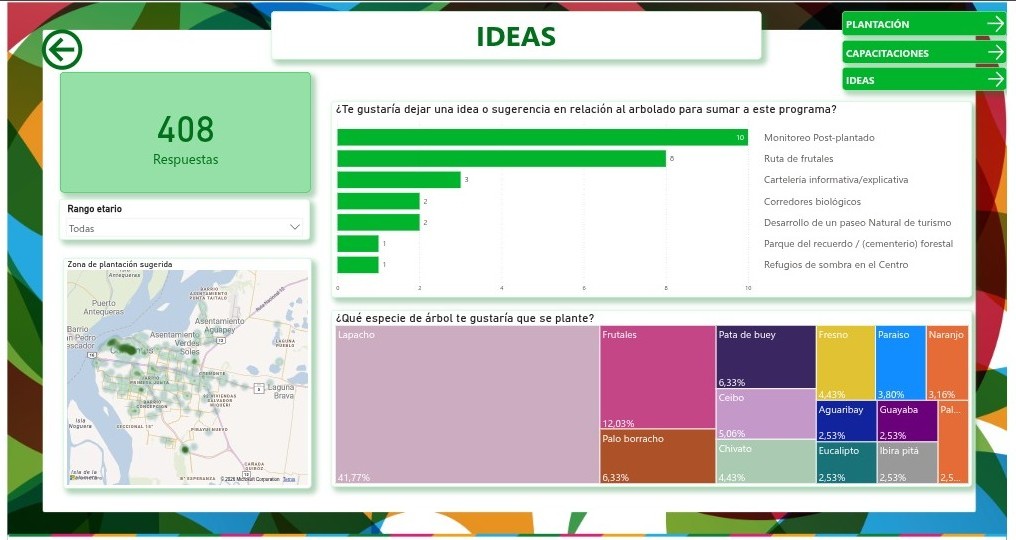
Task: Select the Guayaba purple tile
Action: tap(907, 421)
